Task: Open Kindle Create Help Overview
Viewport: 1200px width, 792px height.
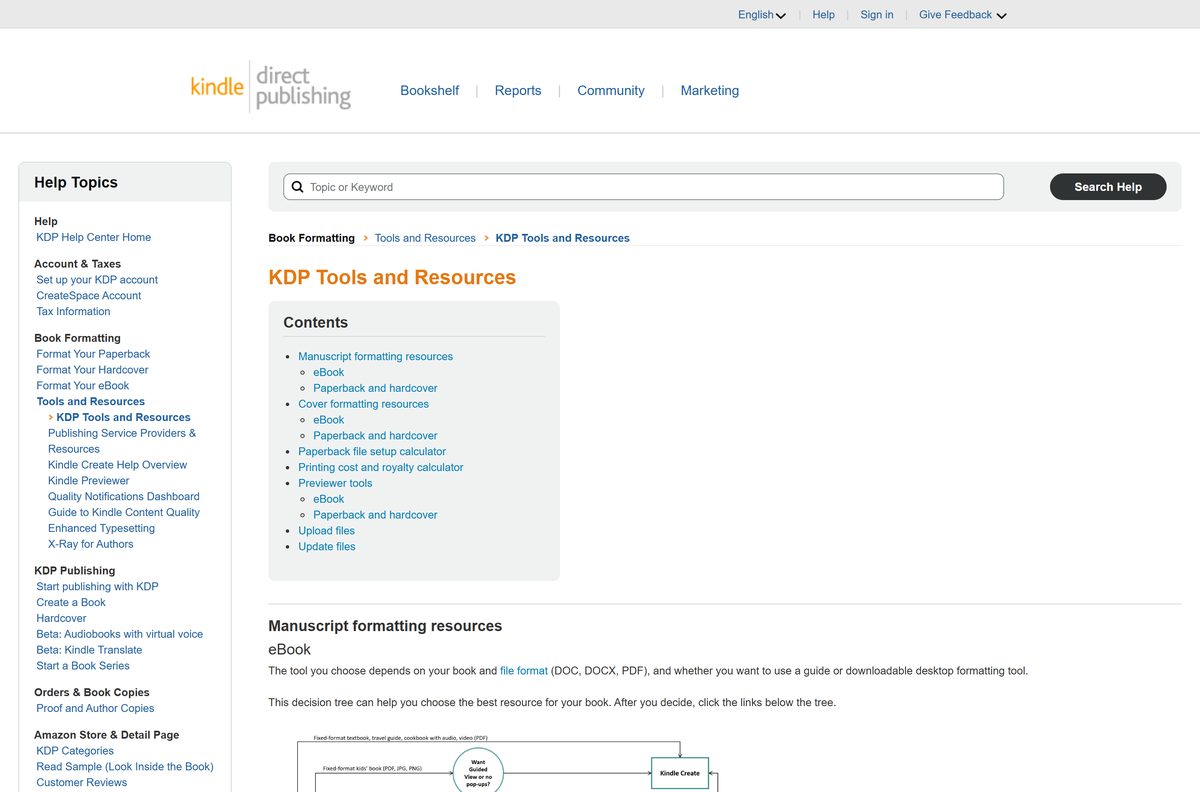Action: 117,465
